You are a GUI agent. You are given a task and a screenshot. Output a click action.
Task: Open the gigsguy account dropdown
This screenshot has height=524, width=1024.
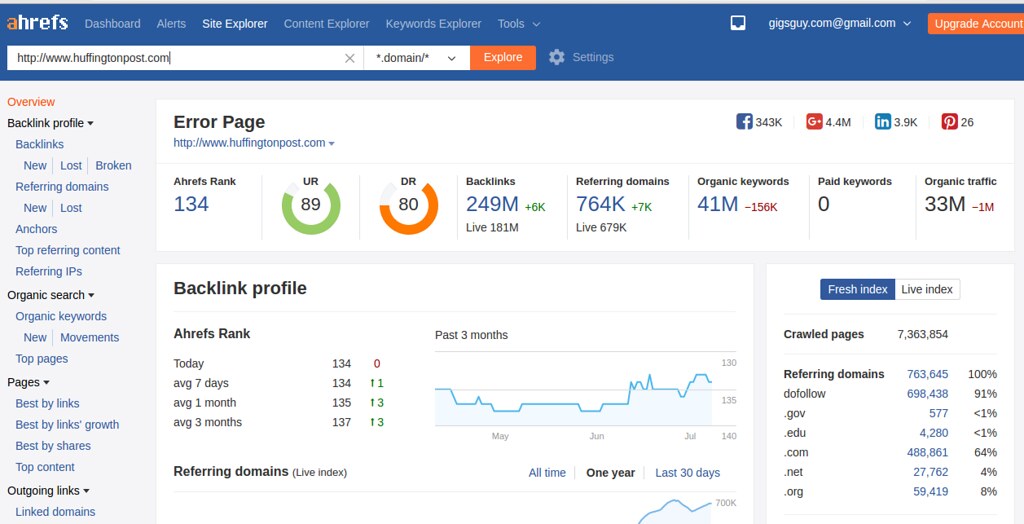(840, 23)
